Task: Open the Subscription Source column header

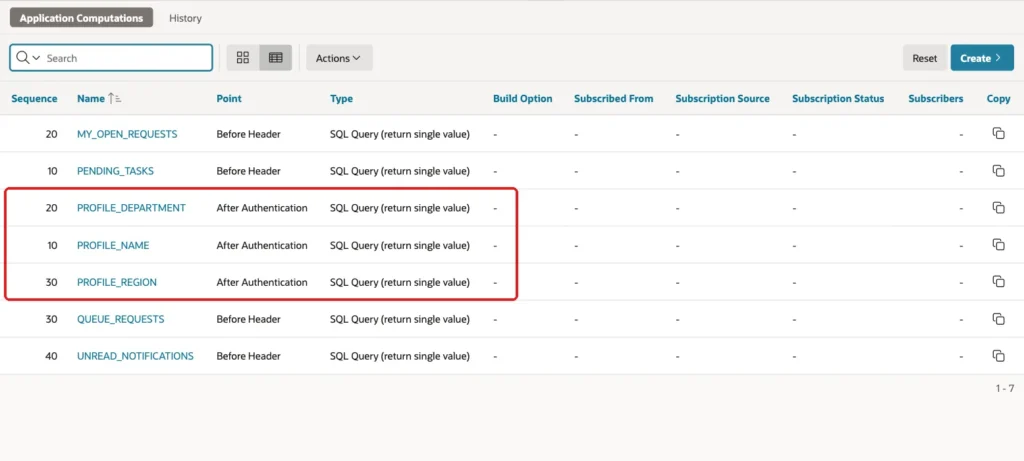Action: pos(722,99)
